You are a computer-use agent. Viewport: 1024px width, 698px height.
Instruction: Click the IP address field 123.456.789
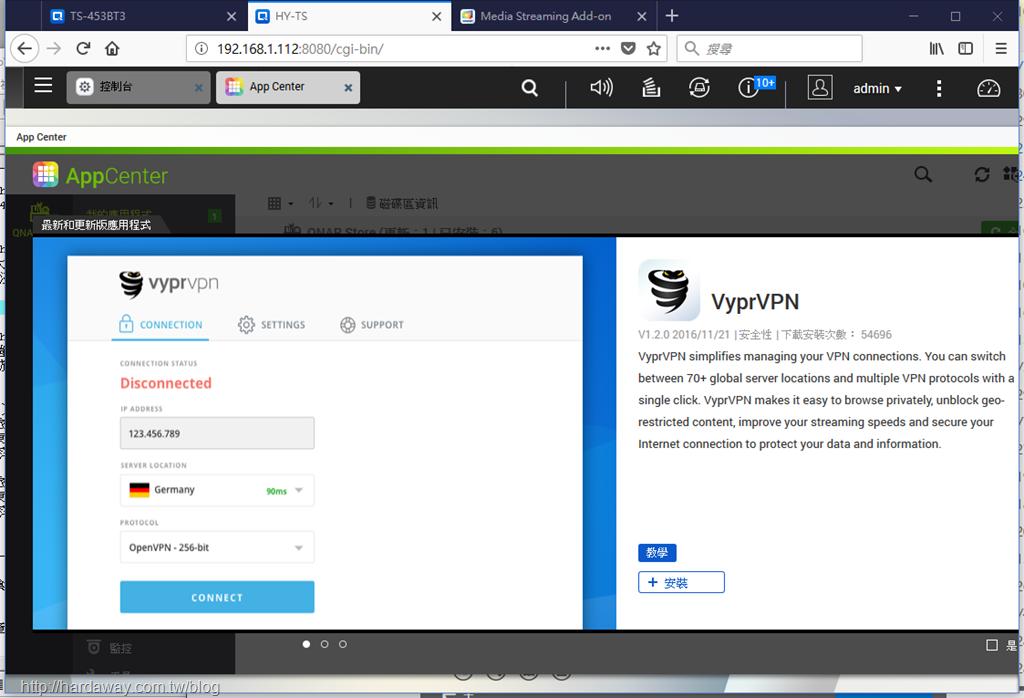tap(217, 434)
